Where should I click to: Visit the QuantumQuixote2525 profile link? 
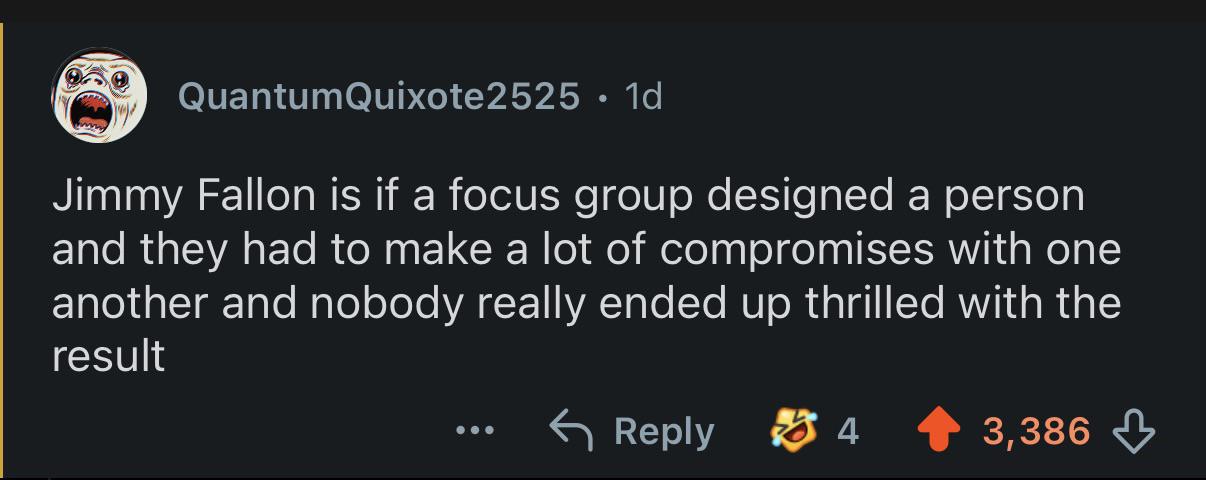tap(379, 96)
